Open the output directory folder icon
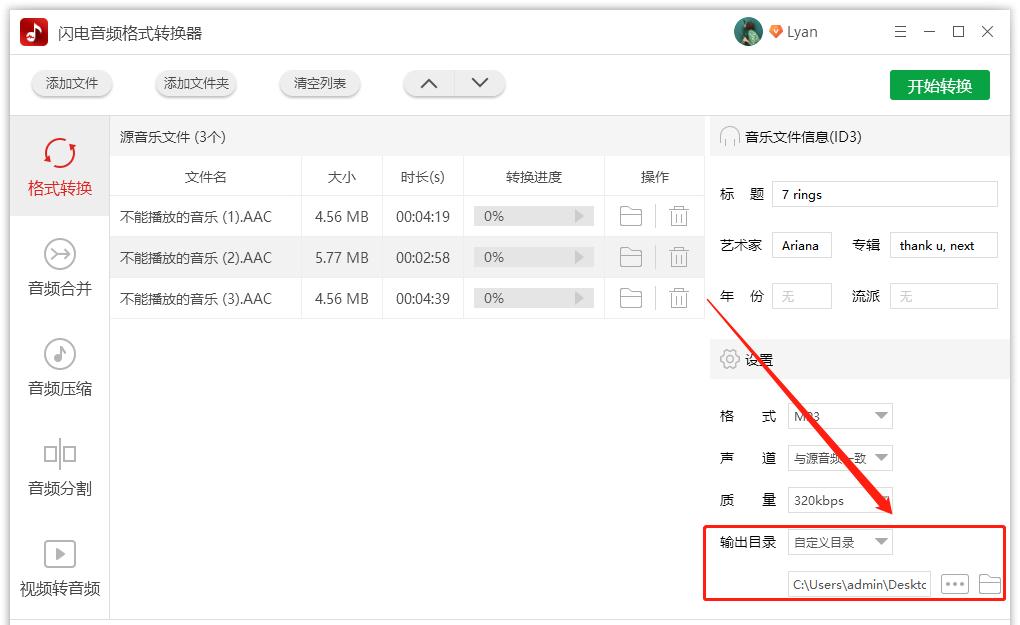Image resolution: width=1020 pixels, height=625 pixels. pyautogui.click(x=990, y=583)
